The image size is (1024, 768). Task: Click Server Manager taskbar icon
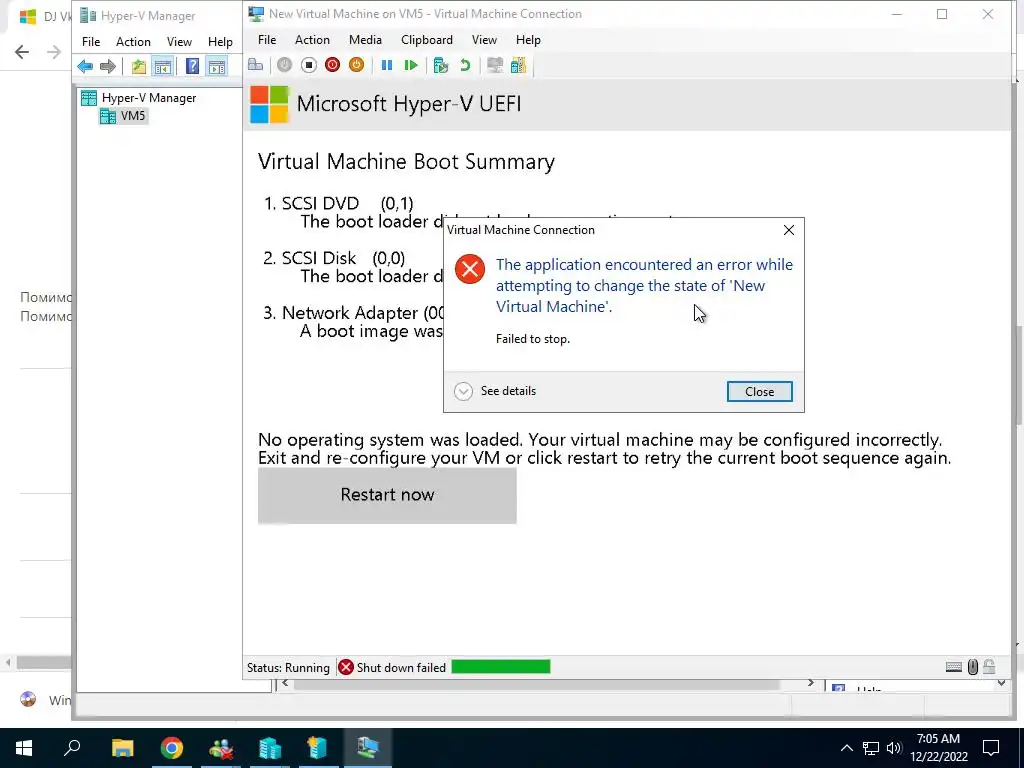pos(318,748)
